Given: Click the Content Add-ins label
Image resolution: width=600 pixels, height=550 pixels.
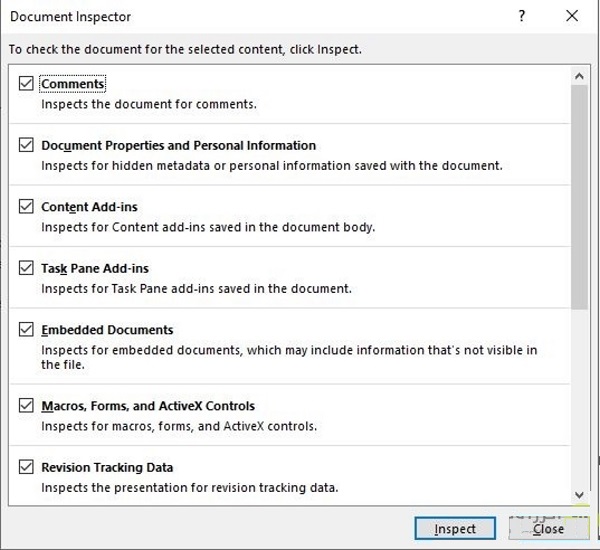Looking at the screenshot, I should click(89, 207).
